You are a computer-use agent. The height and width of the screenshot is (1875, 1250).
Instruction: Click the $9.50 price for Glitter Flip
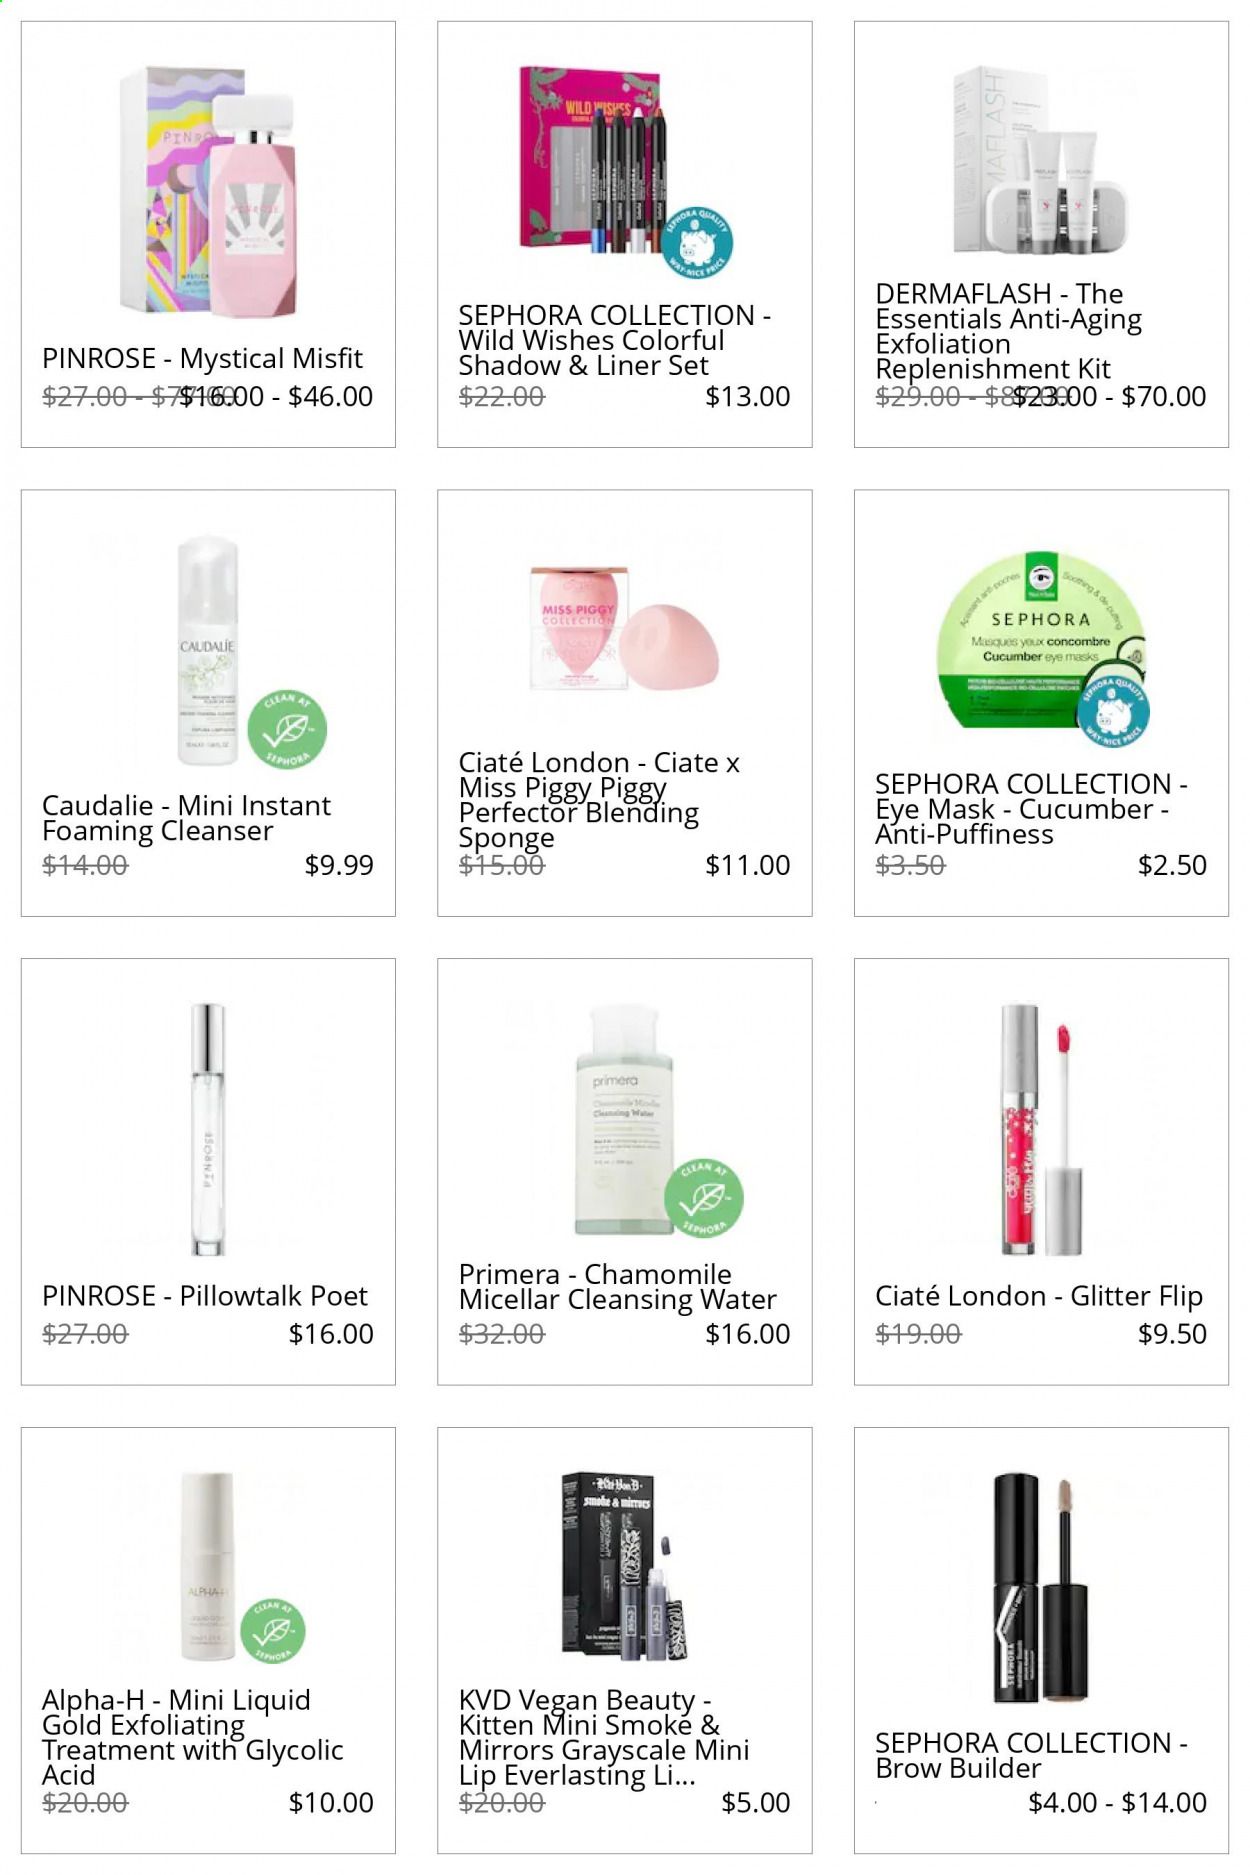click(1172, 1334)
